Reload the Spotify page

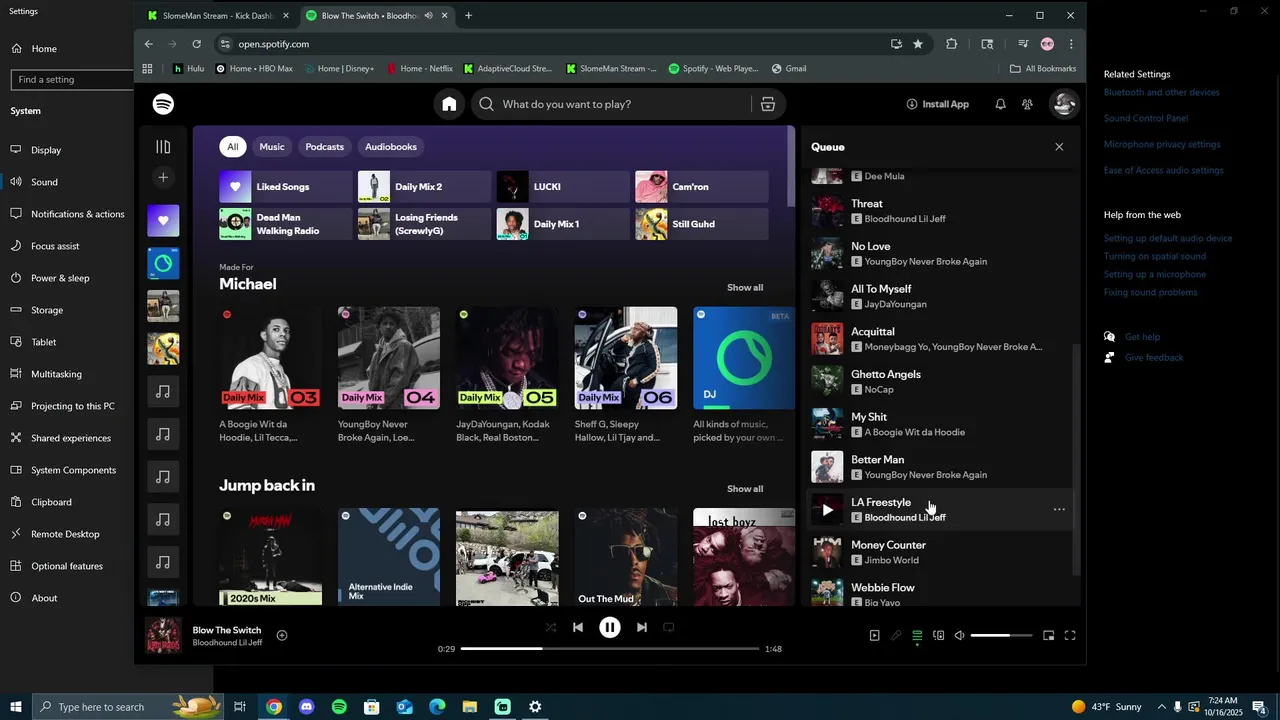[x=196, y=44]
